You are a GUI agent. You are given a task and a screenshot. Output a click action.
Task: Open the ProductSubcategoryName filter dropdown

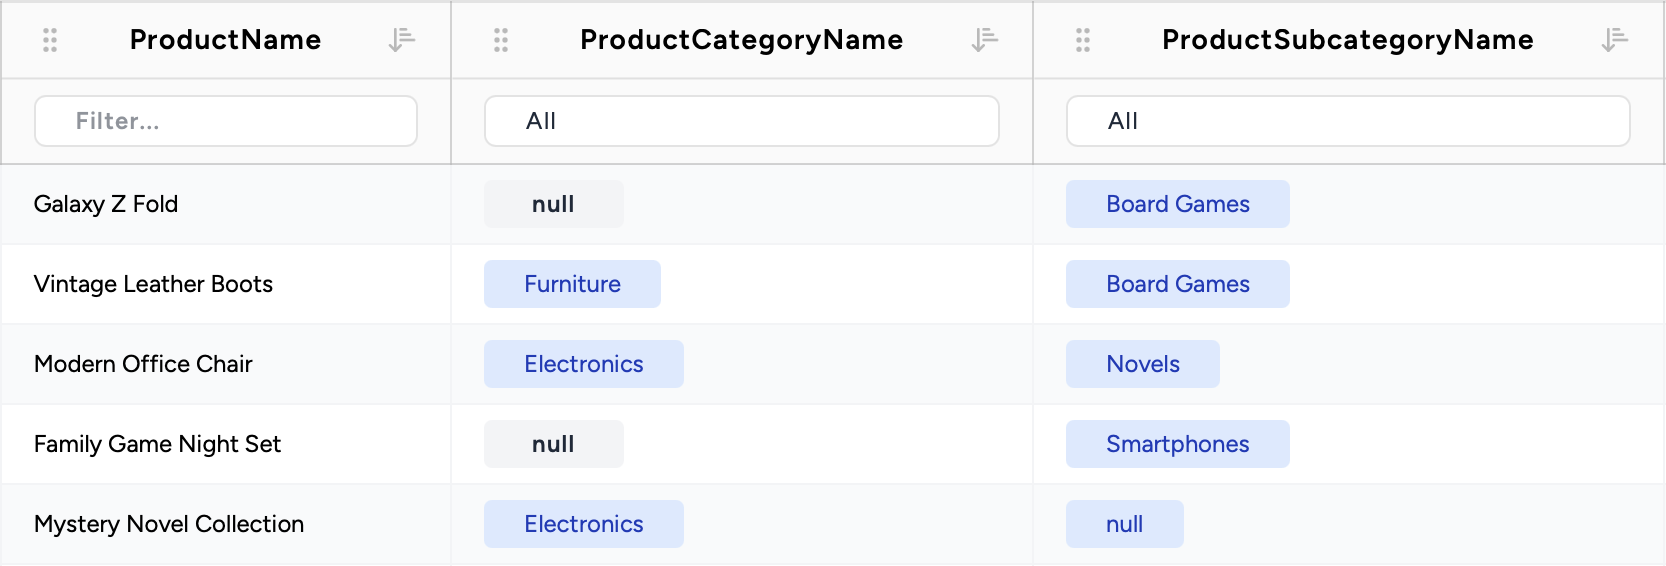pos(1347,121)
